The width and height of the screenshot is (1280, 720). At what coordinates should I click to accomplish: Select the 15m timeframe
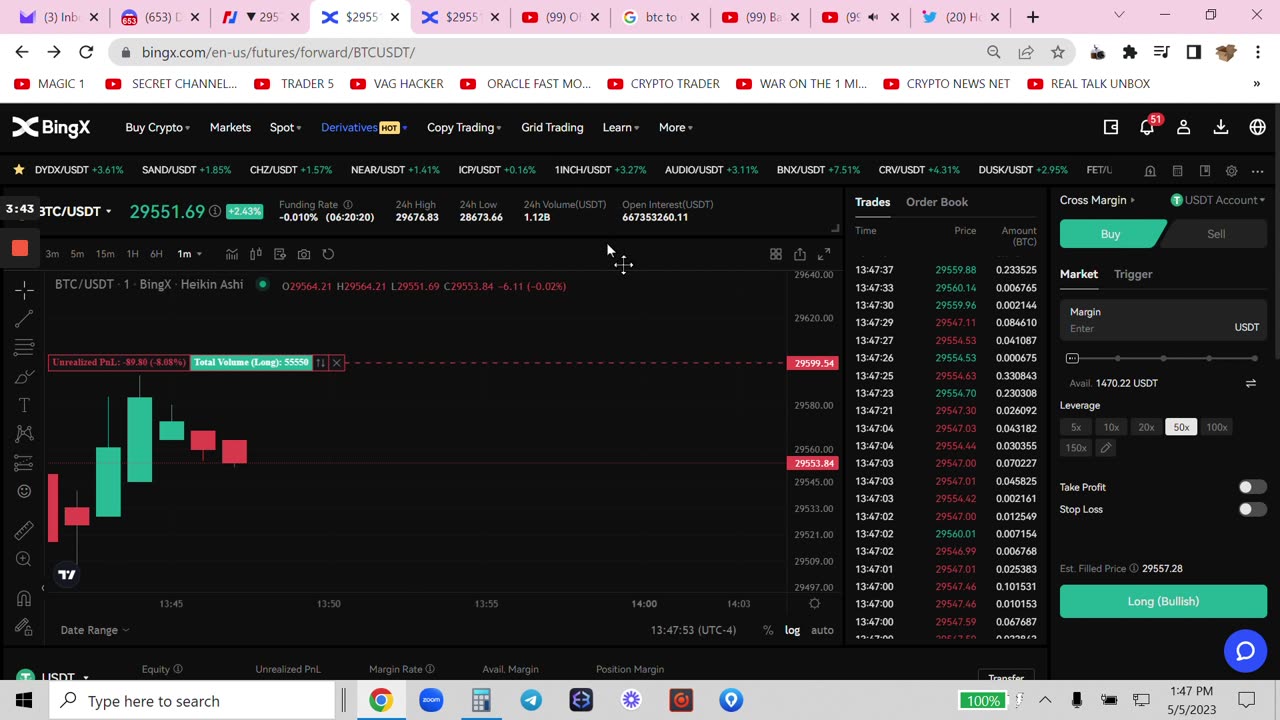[x=105, y=254]
